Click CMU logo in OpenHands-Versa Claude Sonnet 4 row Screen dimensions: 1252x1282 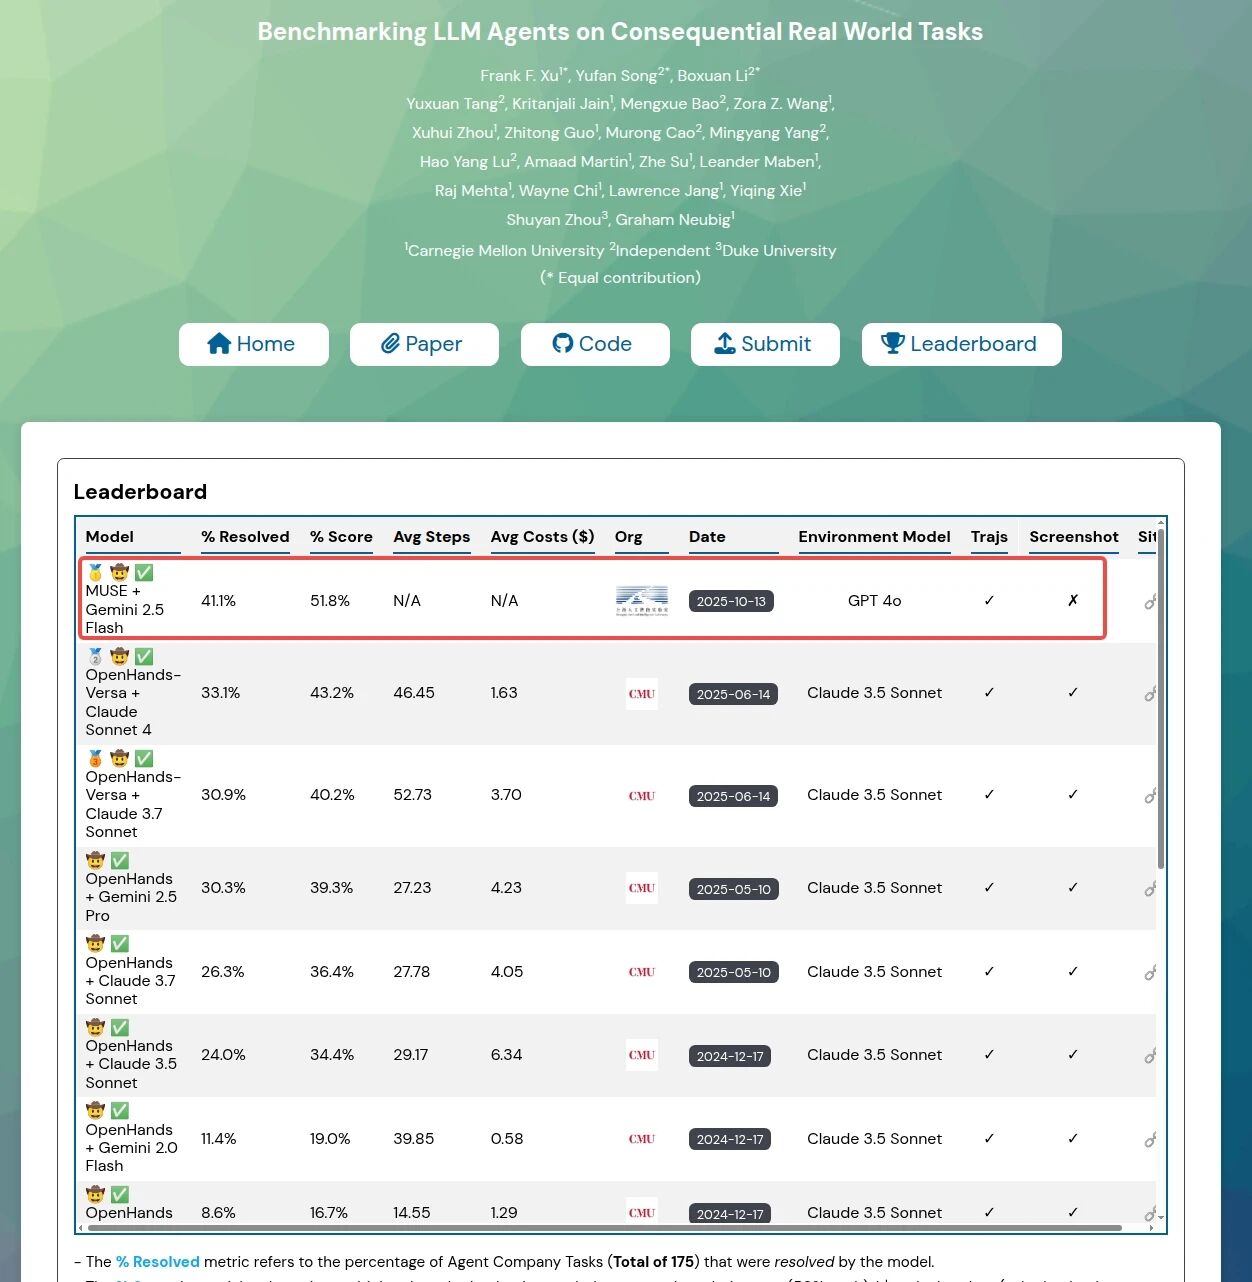click(x=641, y=694)
